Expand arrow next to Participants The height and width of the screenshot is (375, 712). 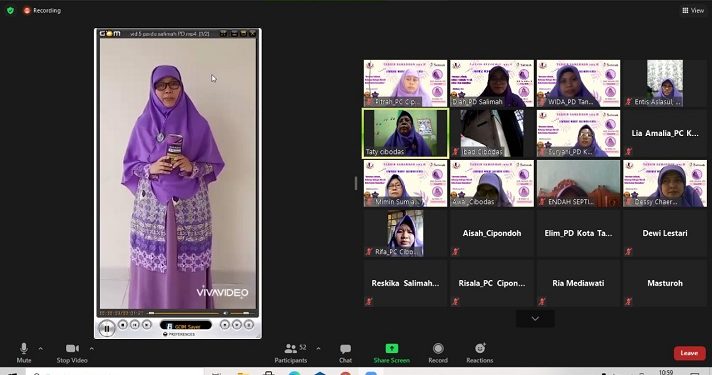(318, 348)
